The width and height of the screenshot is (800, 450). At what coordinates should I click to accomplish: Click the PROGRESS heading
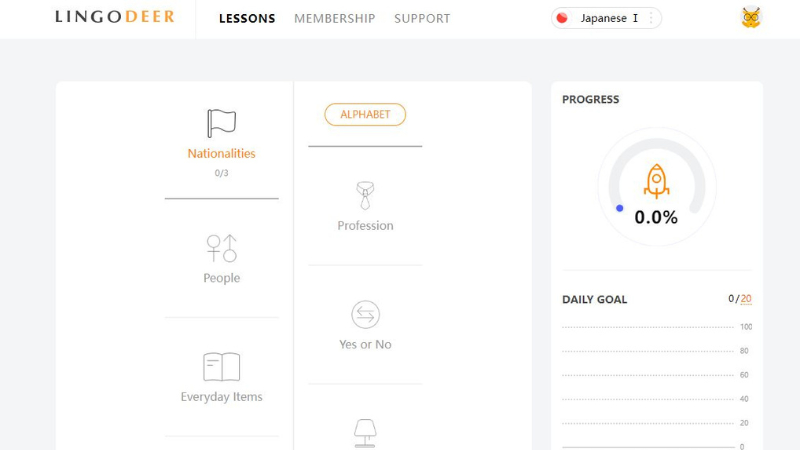(x=591, y=99)
